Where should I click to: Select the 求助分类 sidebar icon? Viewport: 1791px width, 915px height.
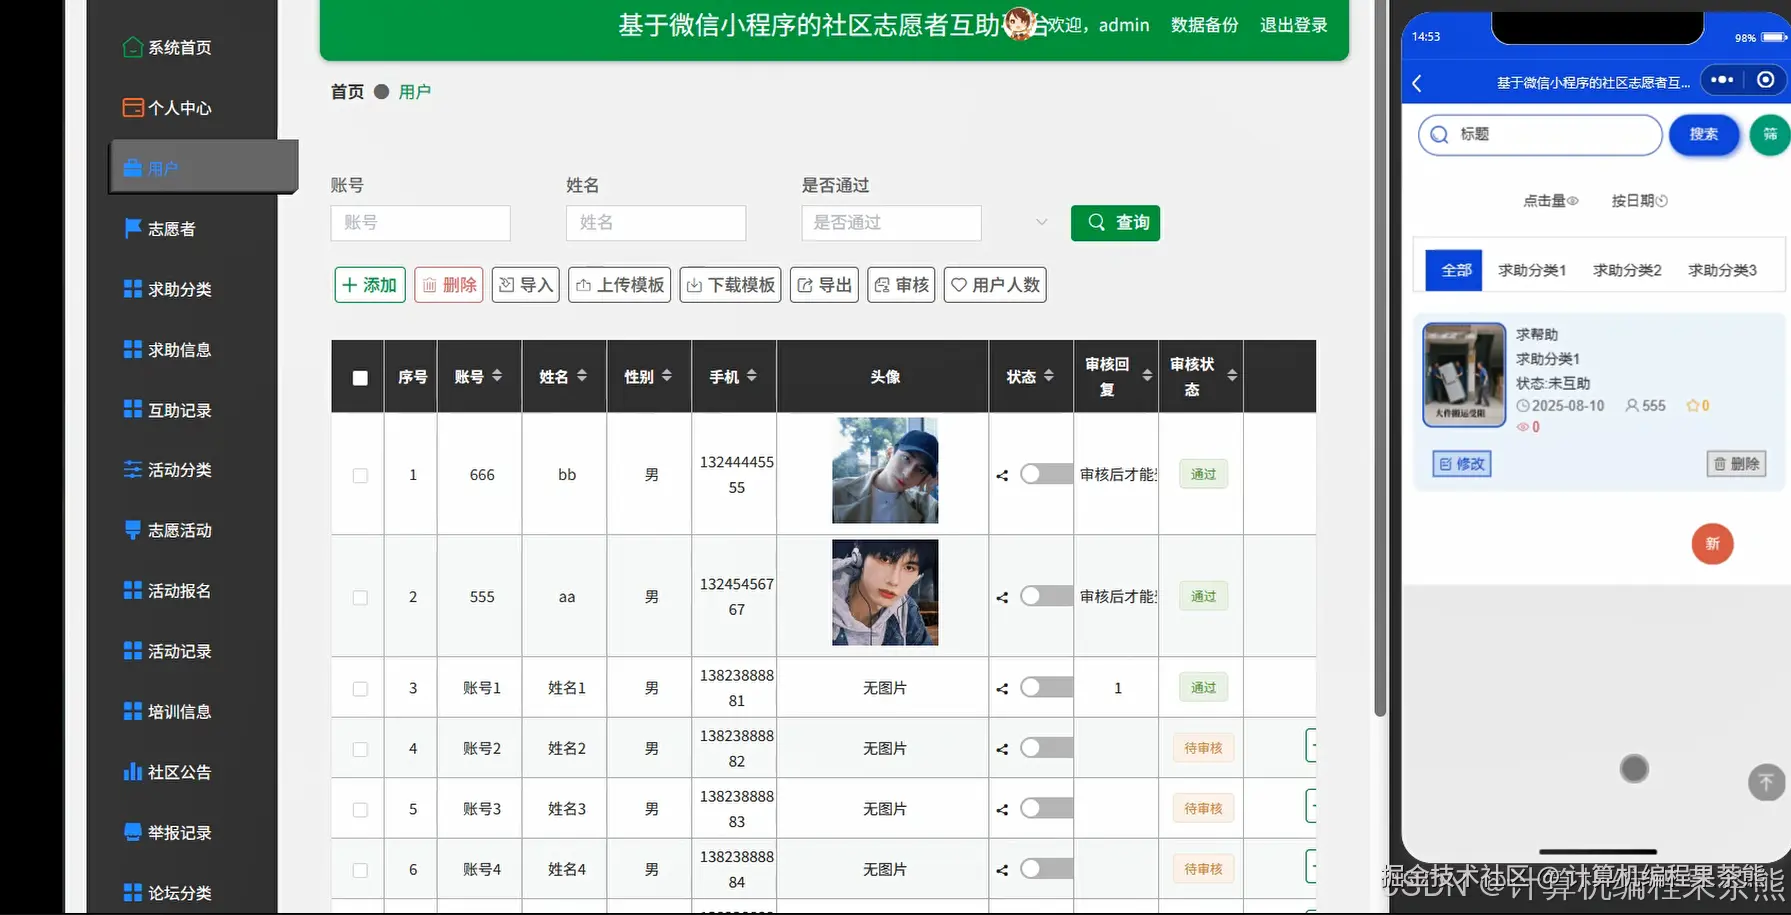click(x=133, y=289)
